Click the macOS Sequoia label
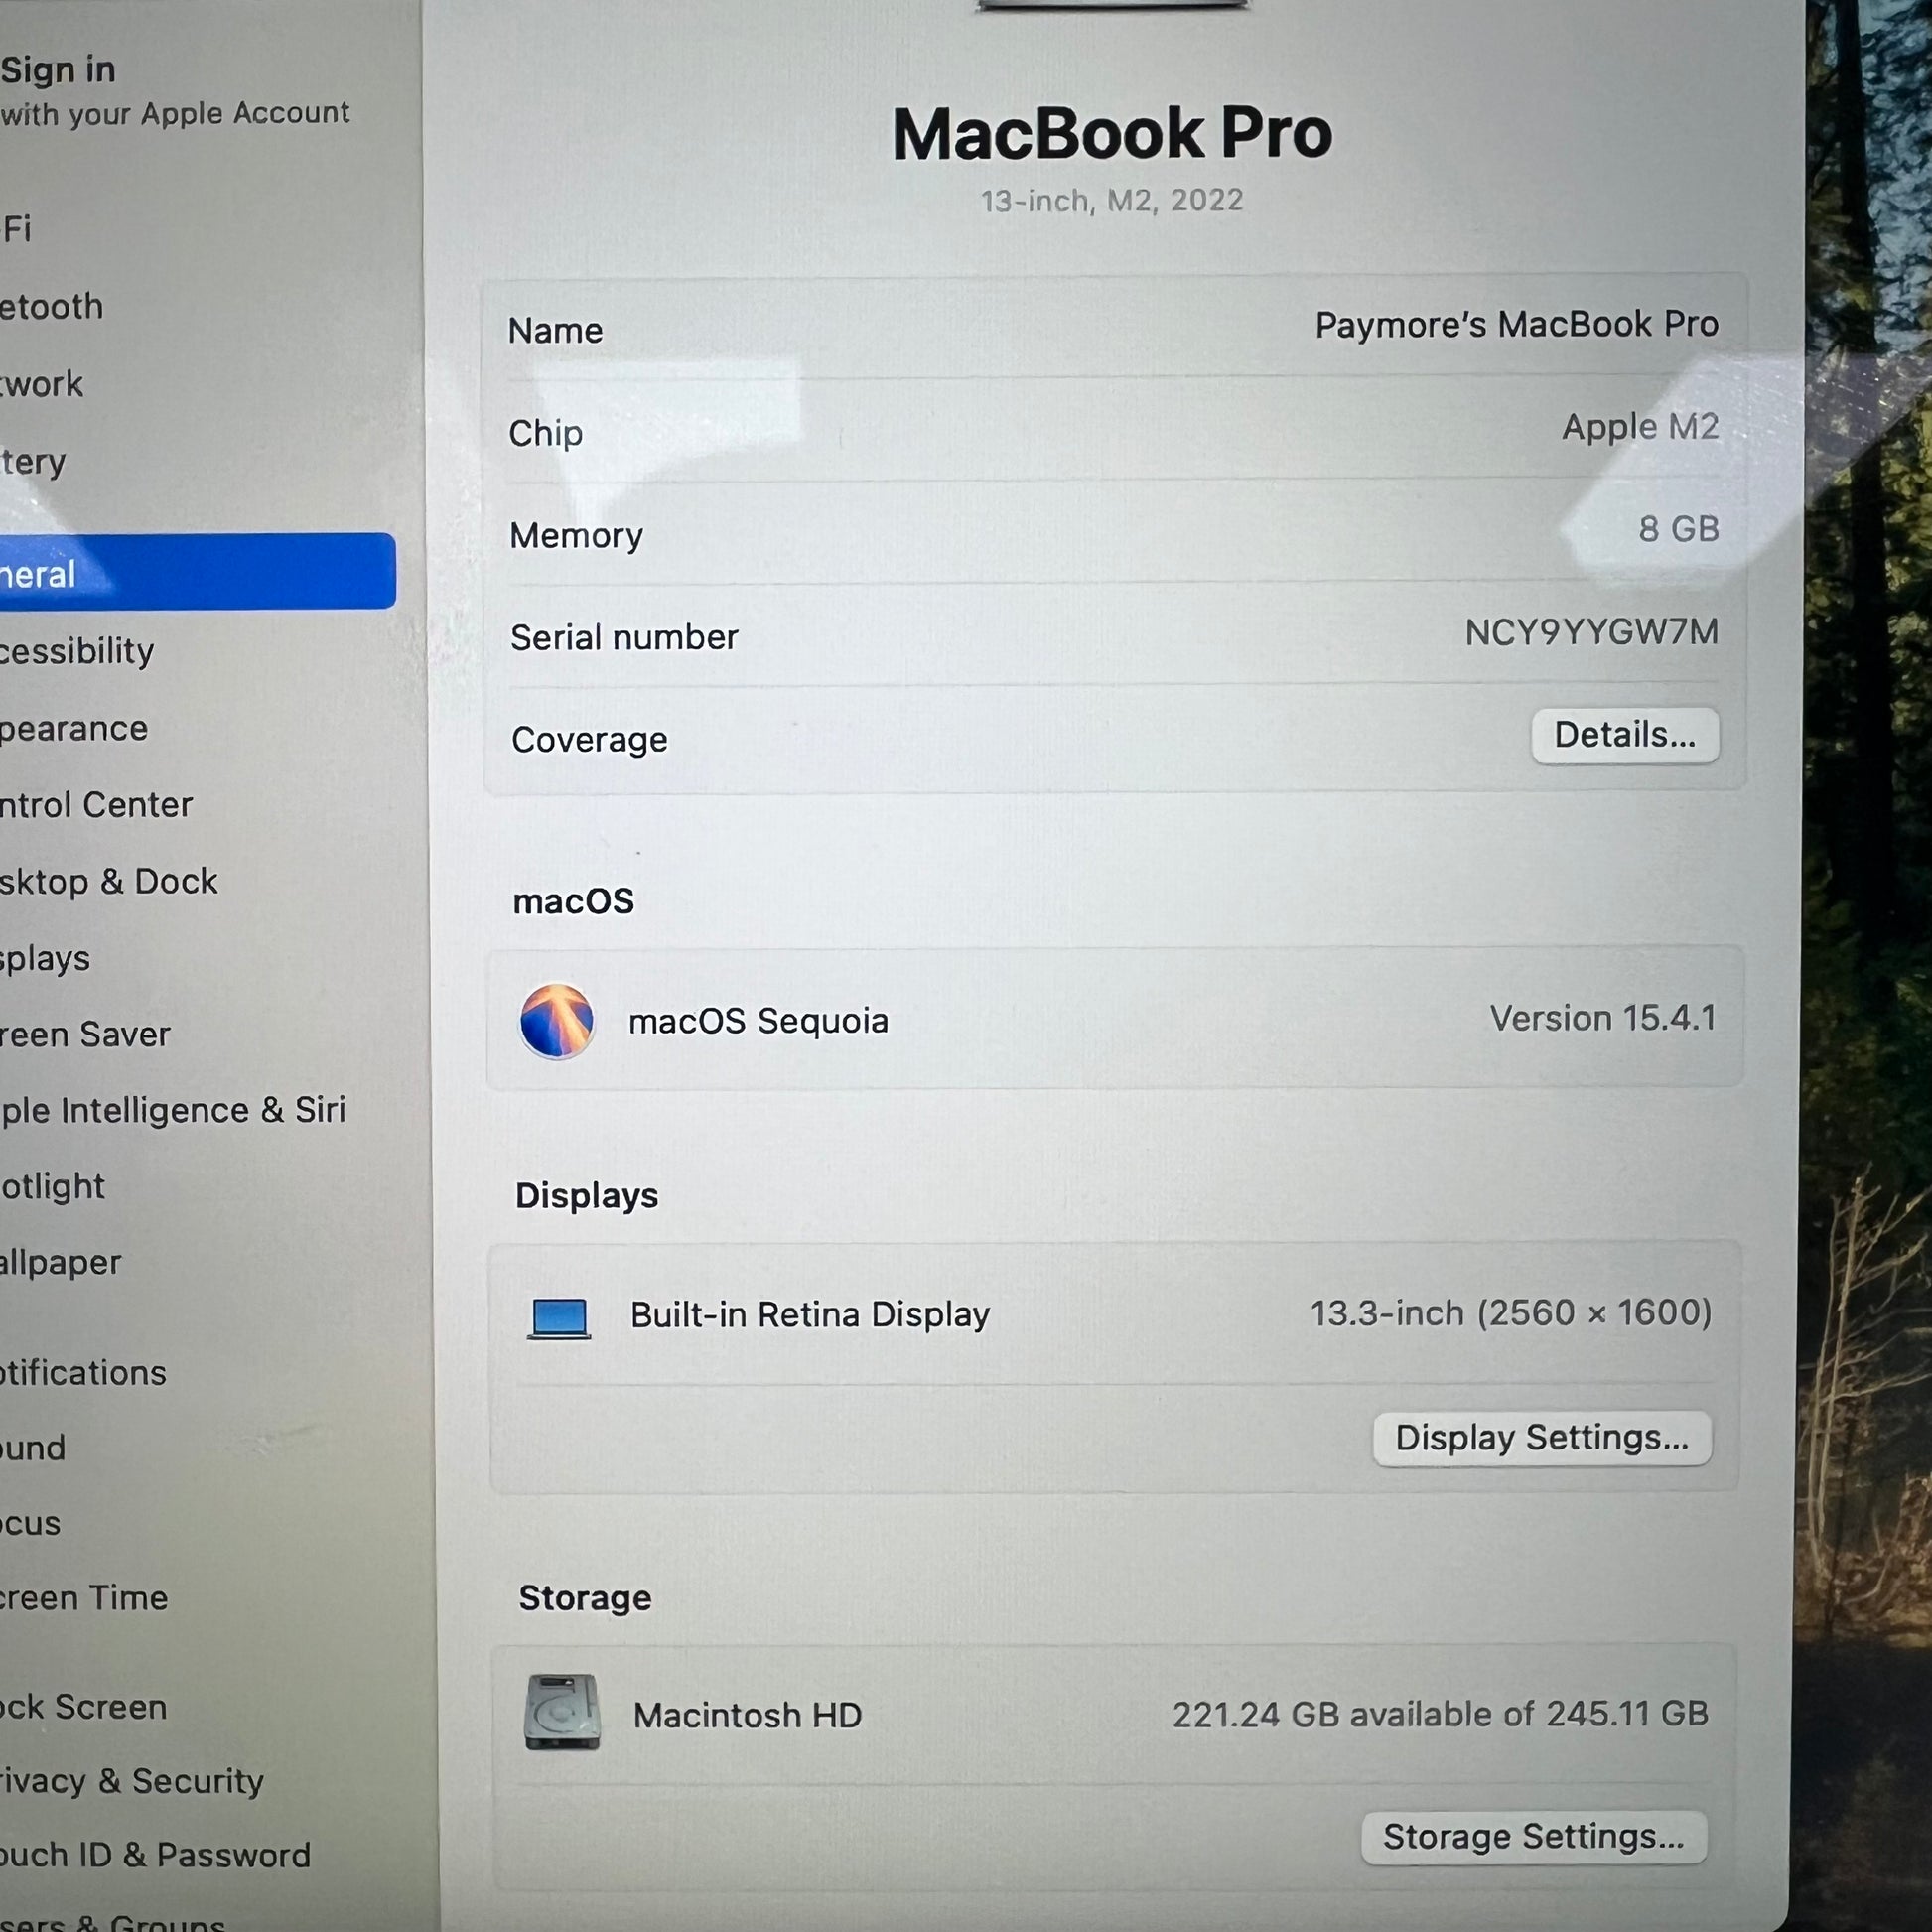1932x1932 pixels. 758,1021
